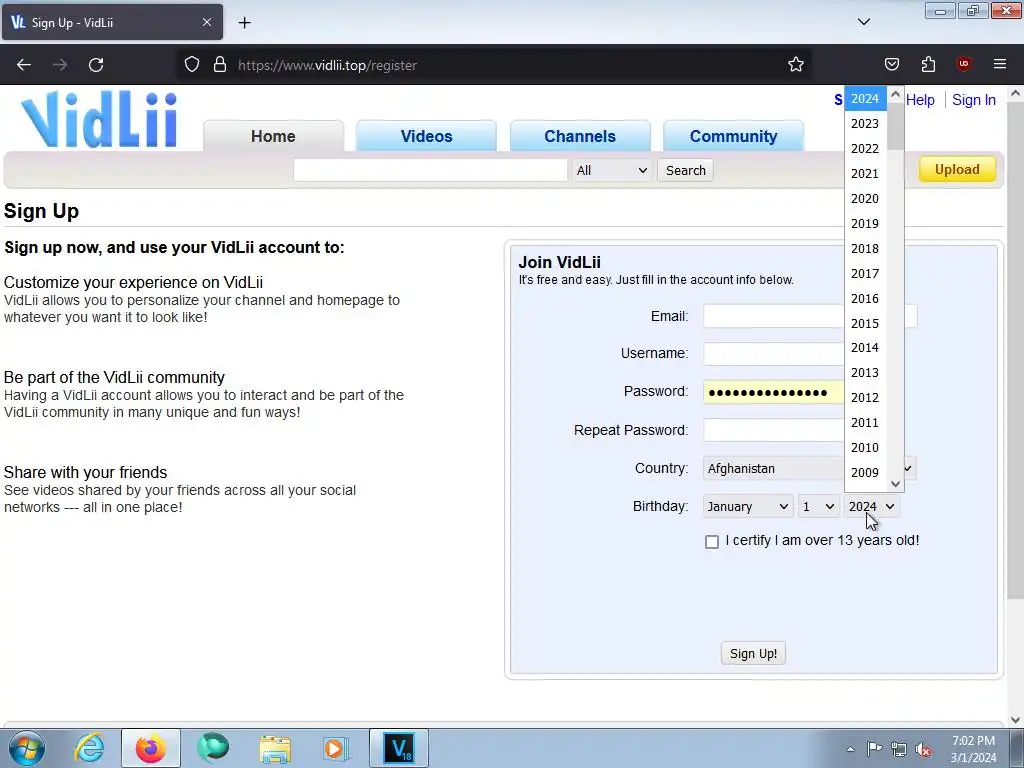Select 2015 from year list
Viewport: 1024px width, 768px height.
865,323
